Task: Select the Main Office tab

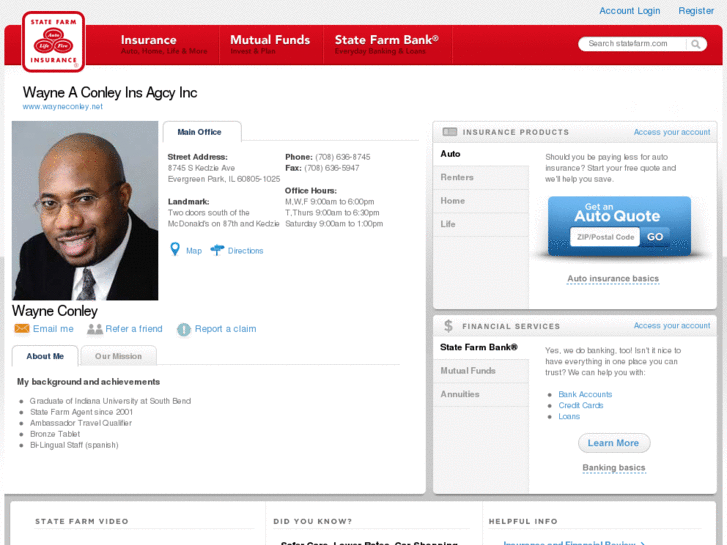Action: pyautogui.click(x=202, y=132)
